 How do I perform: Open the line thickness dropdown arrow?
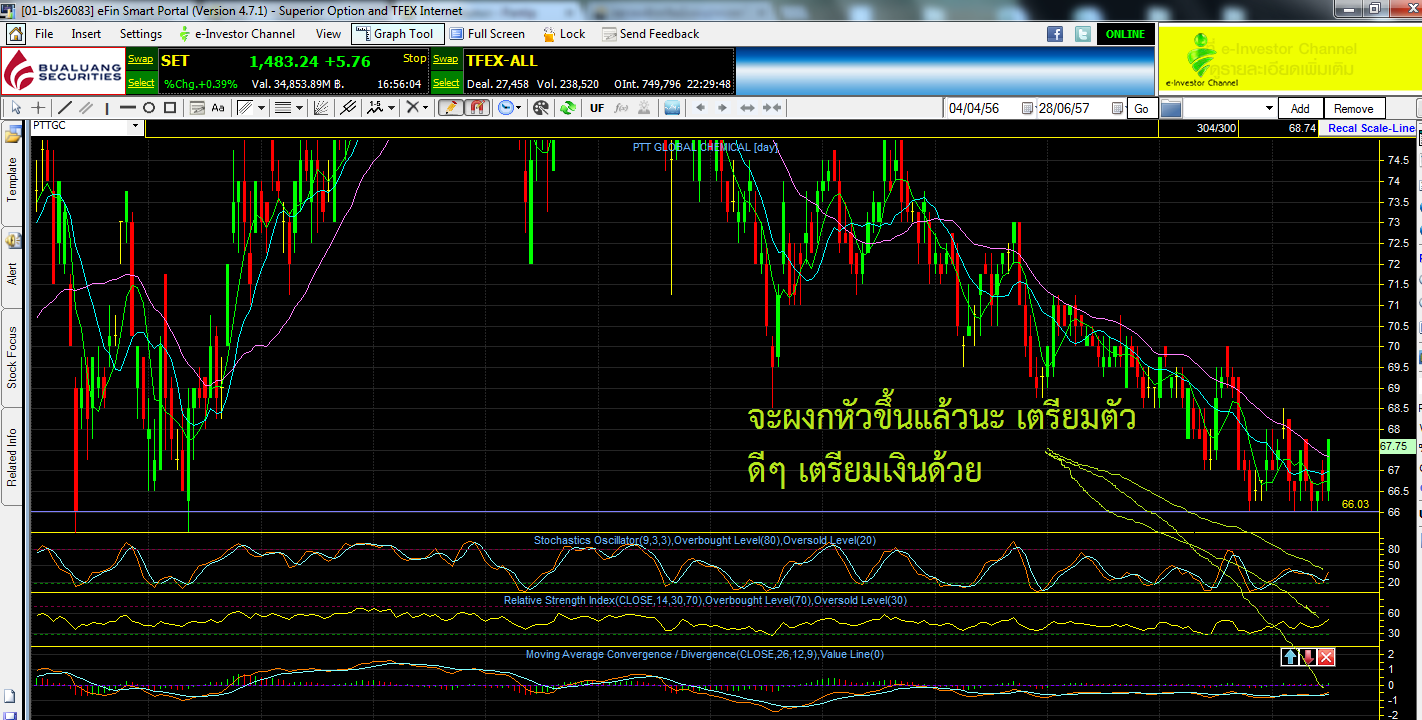(299, 108)
